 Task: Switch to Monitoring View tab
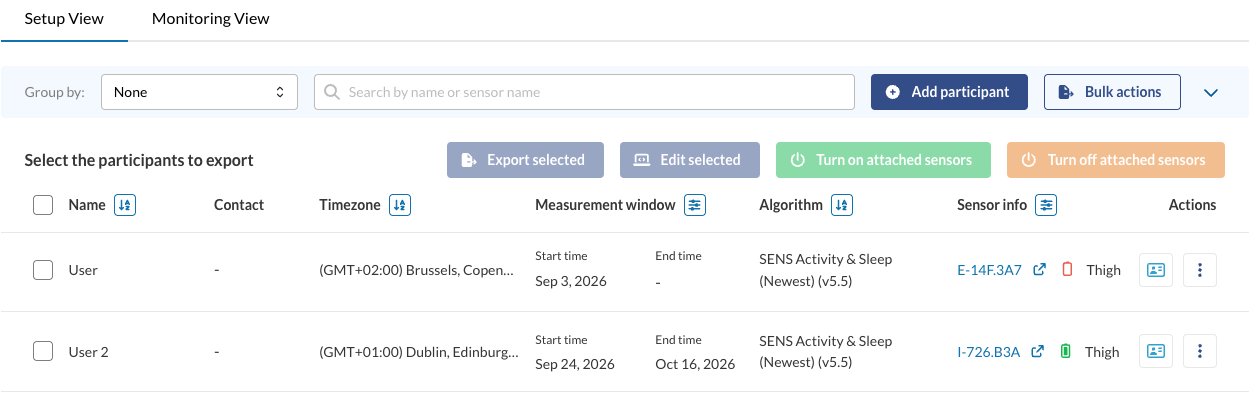click(210, 19)
